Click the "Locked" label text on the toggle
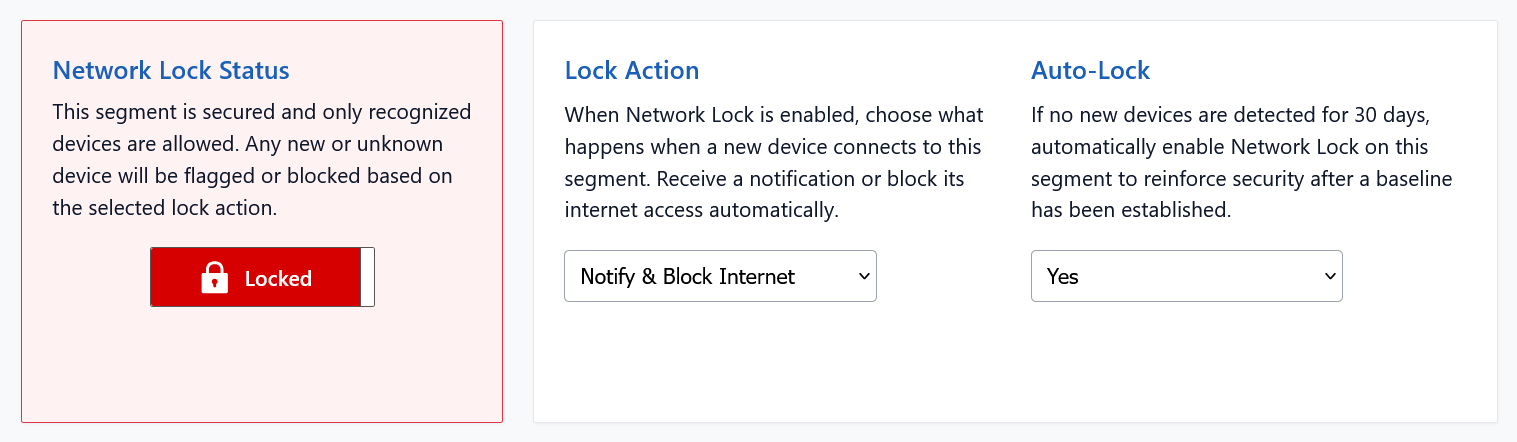Viewport: 1517px width, 442px height. (x=278, y=279)
